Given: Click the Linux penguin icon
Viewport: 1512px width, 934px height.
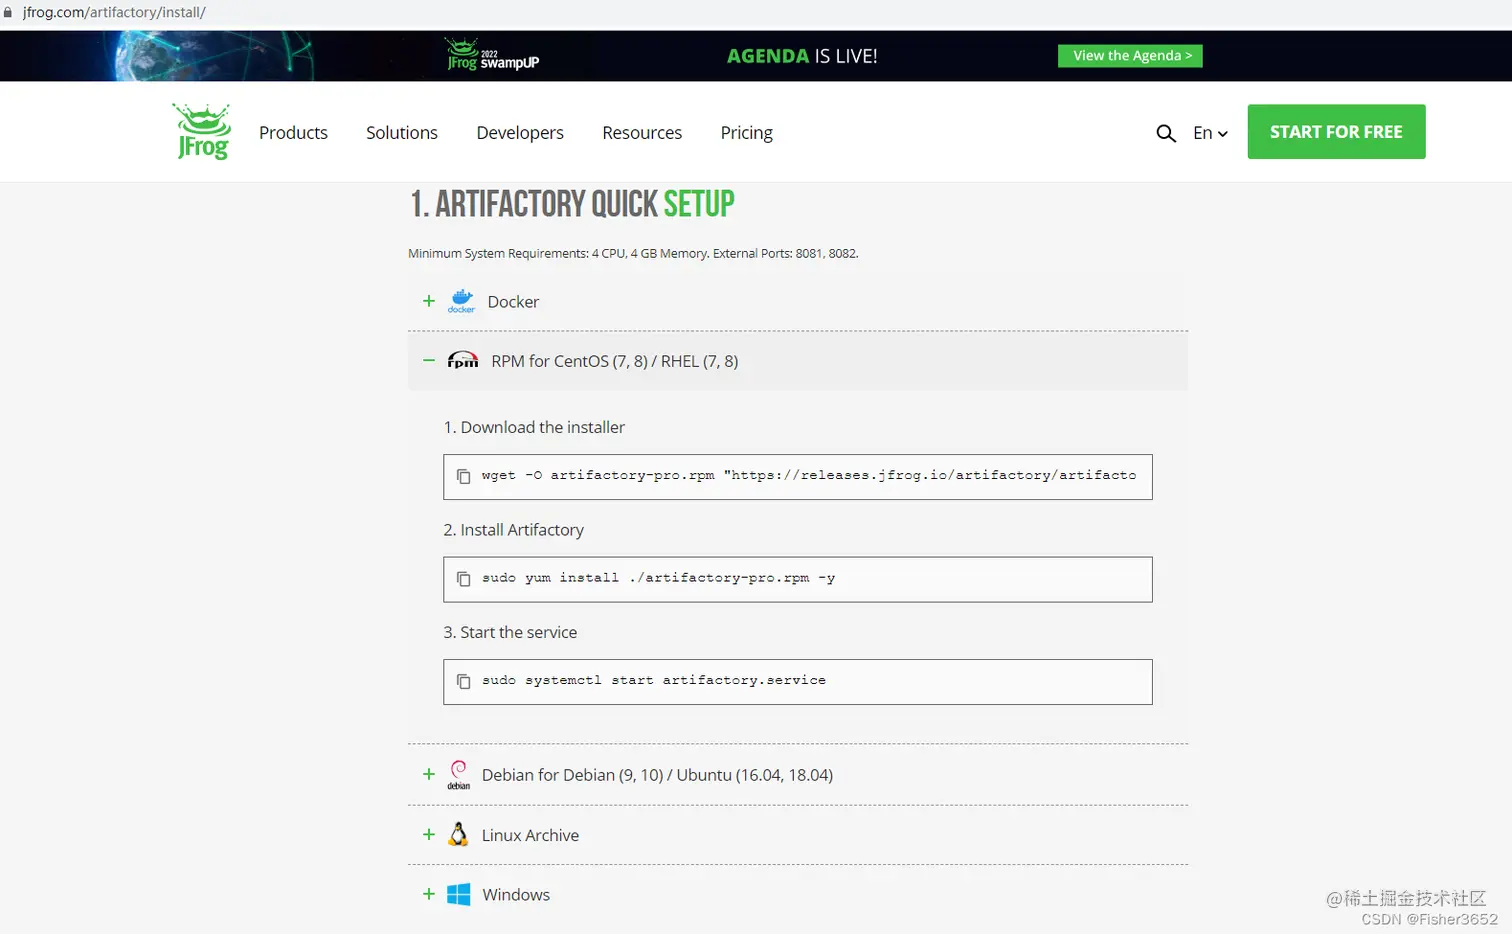Looking at the screenshot, I should tap(458, 834).
